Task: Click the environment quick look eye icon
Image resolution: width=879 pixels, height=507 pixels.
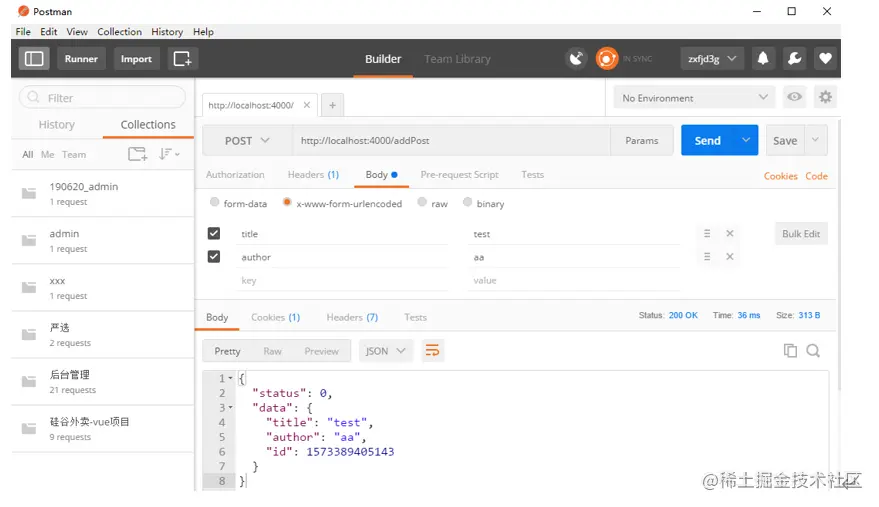Action: point(794,97)
